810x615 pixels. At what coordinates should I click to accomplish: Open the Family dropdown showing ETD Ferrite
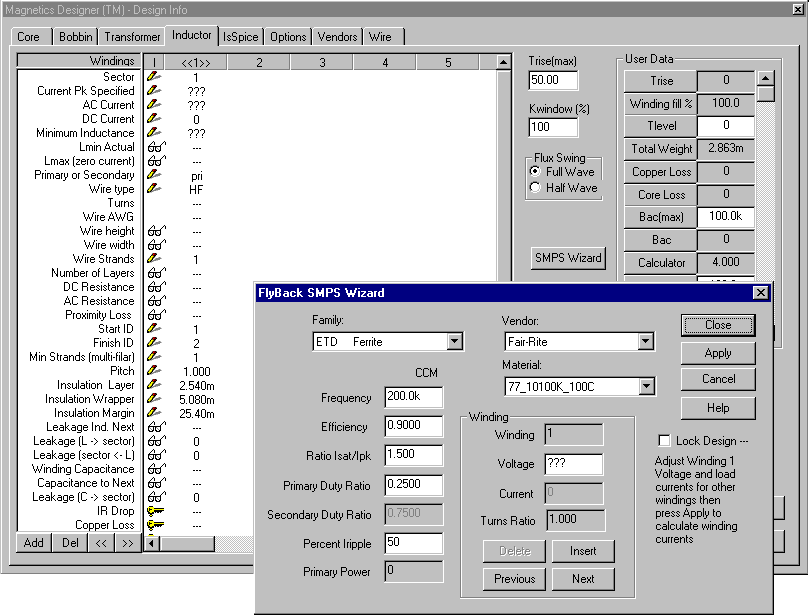(455, 342)
